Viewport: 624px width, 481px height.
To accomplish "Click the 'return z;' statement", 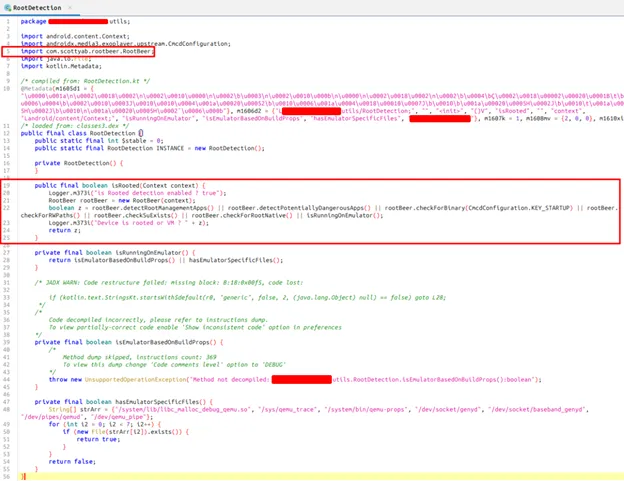I will [x=64, y=230].
